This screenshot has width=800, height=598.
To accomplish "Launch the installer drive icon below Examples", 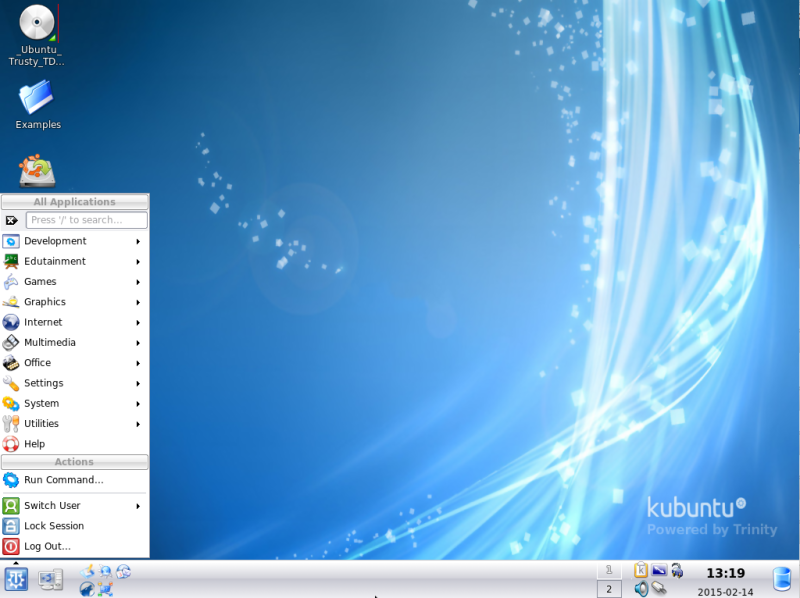I will pos(37,171).
